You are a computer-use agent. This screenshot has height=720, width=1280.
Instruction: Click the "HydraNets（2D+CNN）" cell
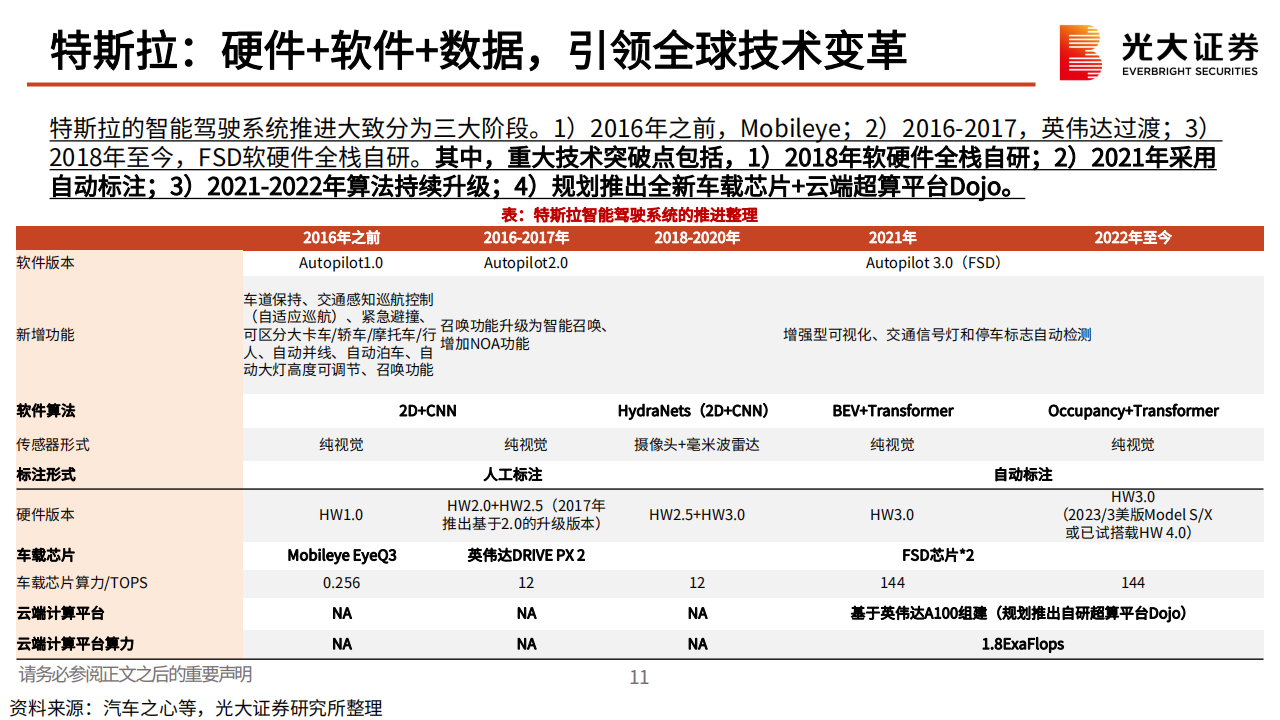point(693,411)
